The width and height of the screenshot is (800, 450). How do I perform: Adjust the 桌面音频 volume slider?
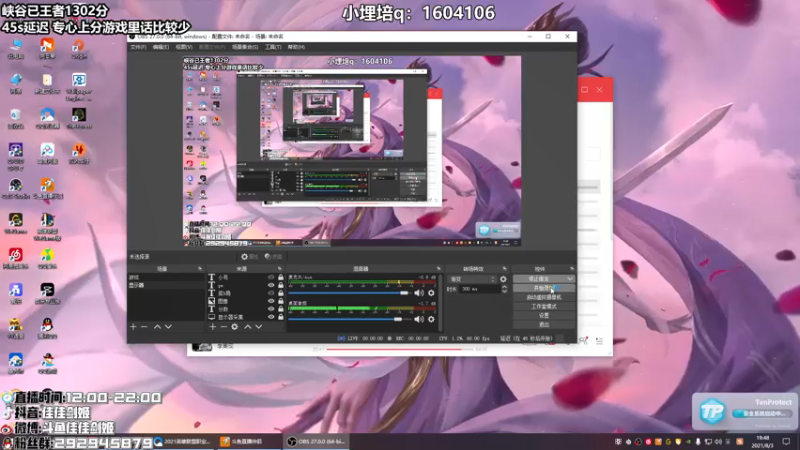348,319
